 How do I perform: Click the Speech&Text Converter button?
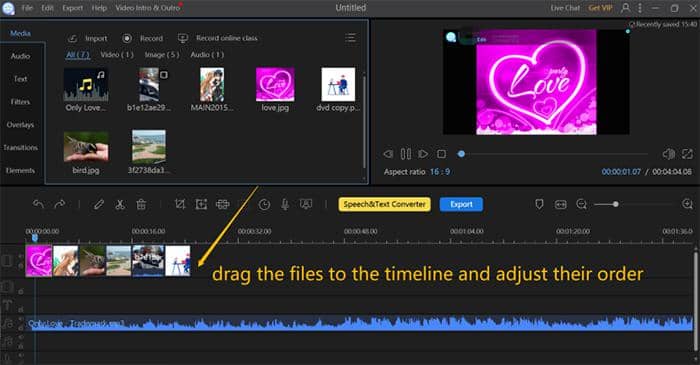point(384,204)
